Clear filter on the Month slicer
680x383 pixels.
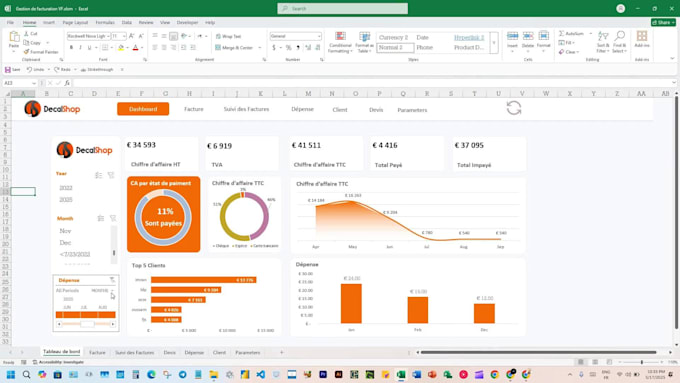pos(113,218)
